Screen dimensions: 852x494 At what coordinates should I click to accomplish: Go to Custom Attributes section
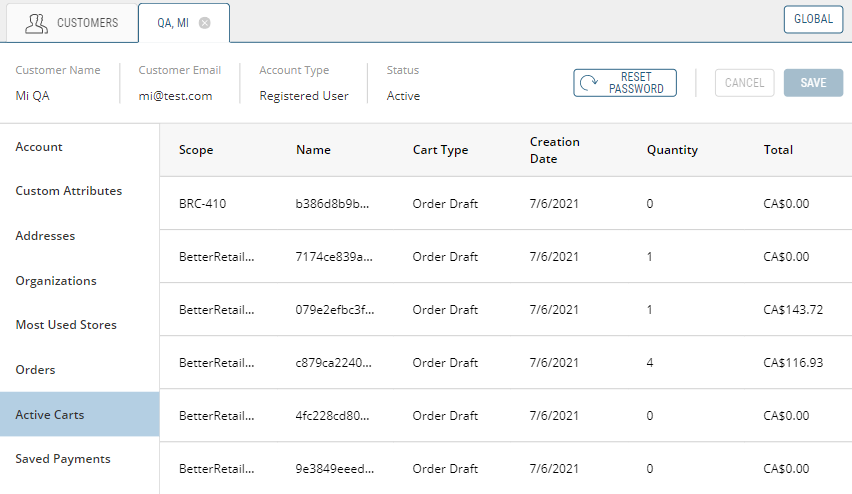(x=69, y=191)
